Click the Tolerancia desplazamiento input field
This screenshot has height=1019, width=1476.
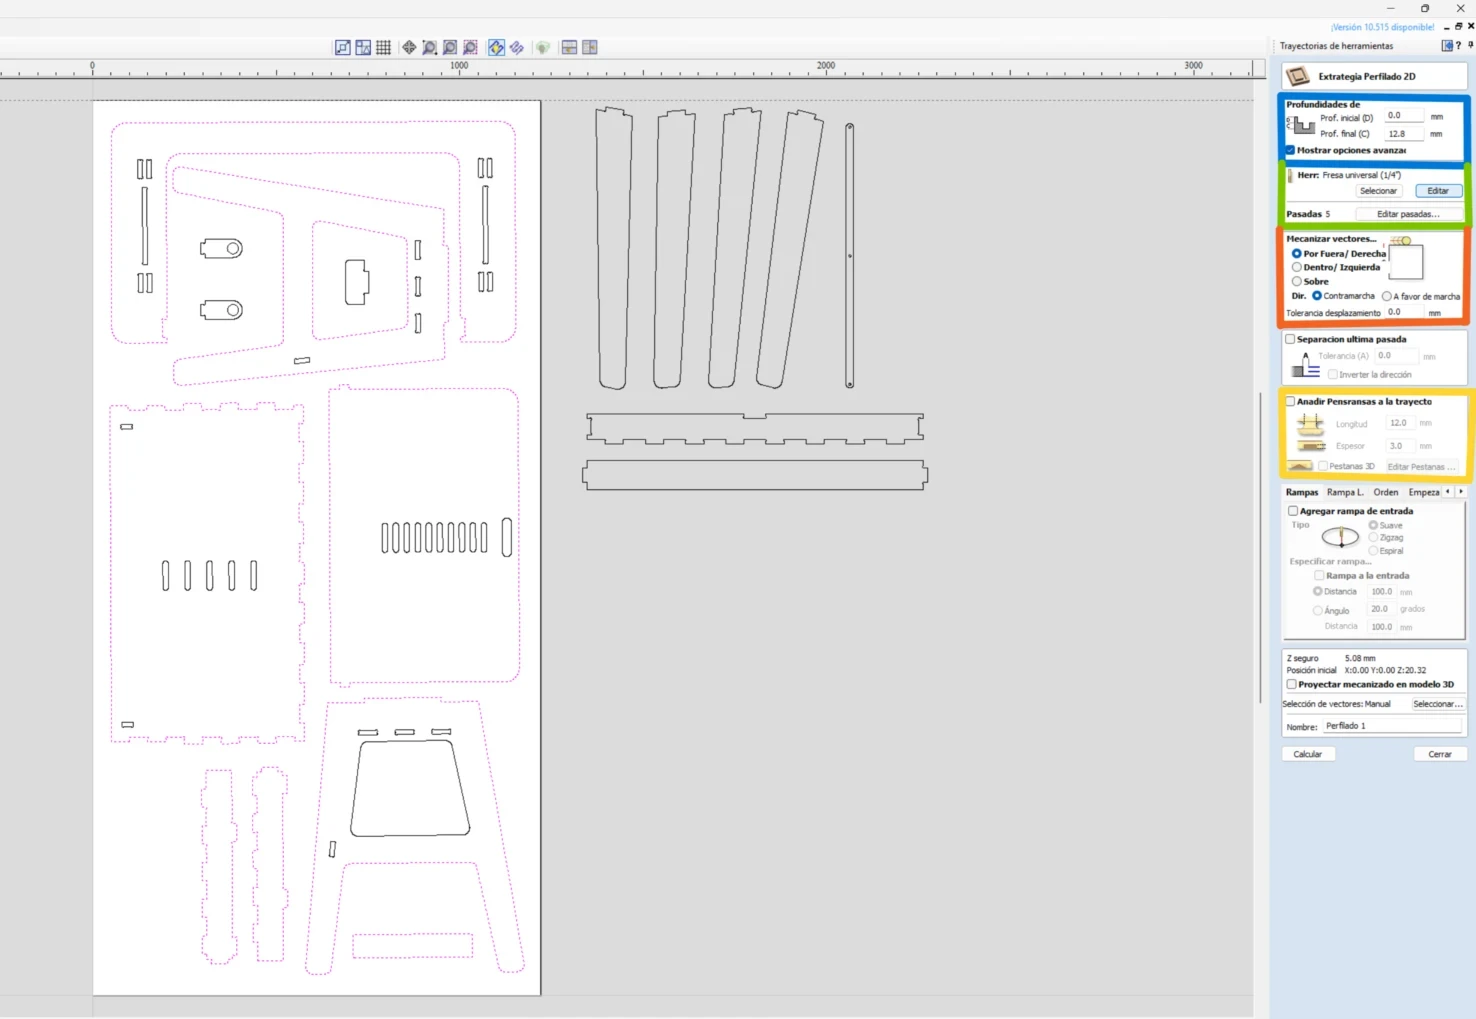(x=1405, y=312)
